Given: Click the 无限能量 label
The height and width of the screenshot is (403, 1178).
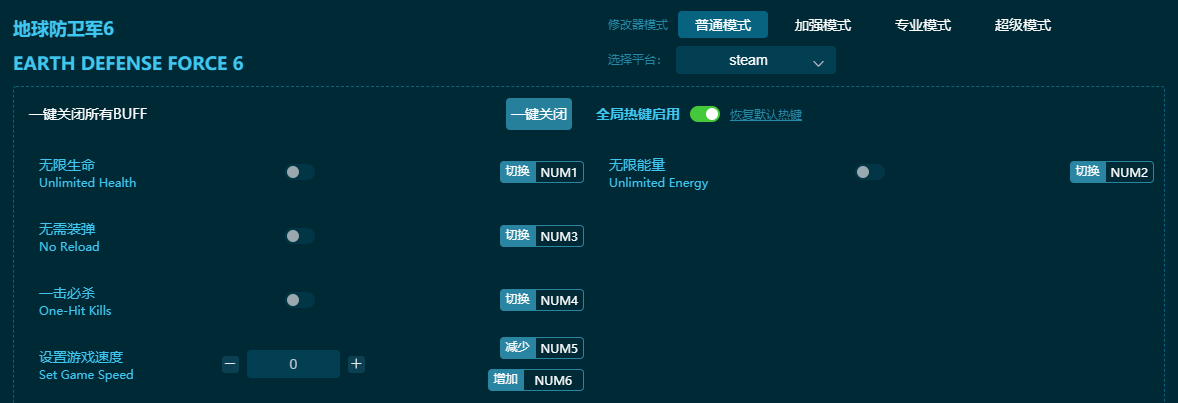Looking at the screenshot, I should click(x=637, y=165).
